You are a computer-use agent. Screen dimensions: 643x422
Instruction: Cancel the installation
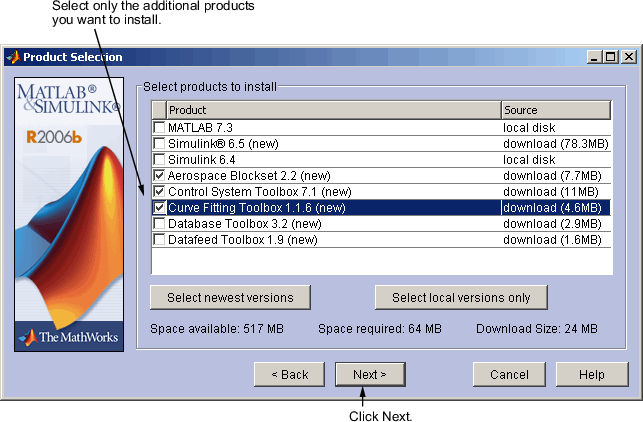coord(509,374)
